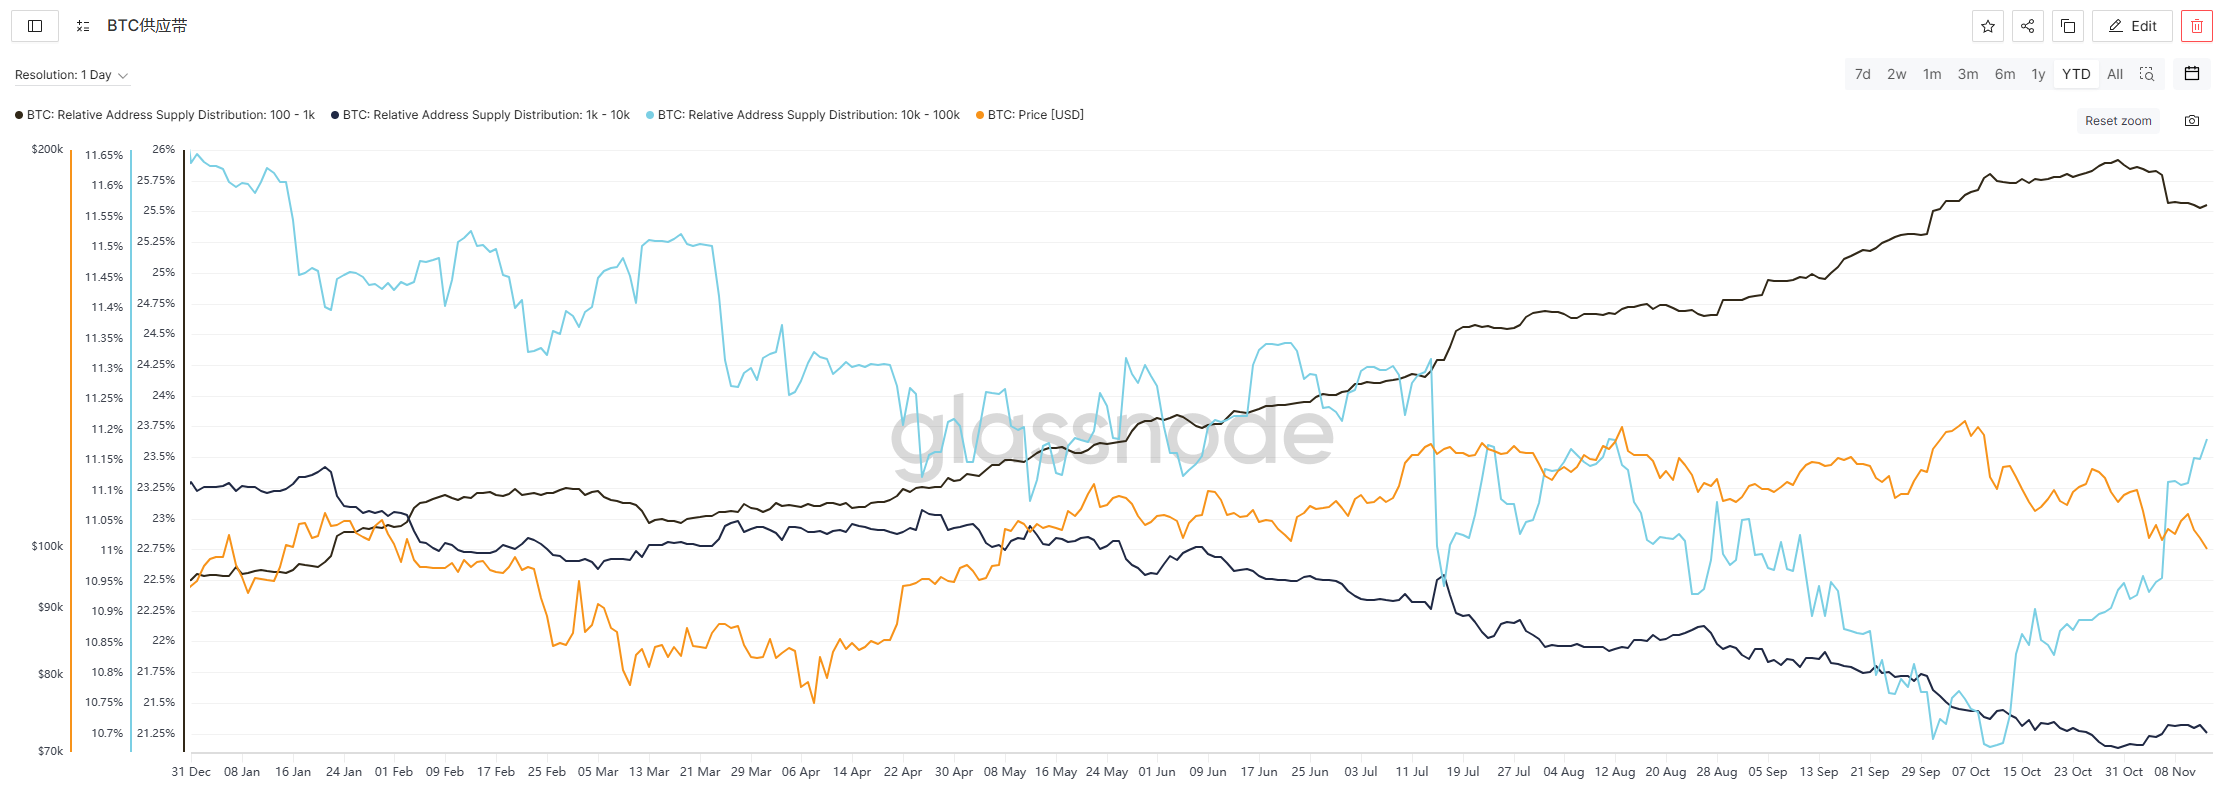Click the BTC供应带 chart title
This screenshot has width=2226, height=791.
(x=147, y=26)
